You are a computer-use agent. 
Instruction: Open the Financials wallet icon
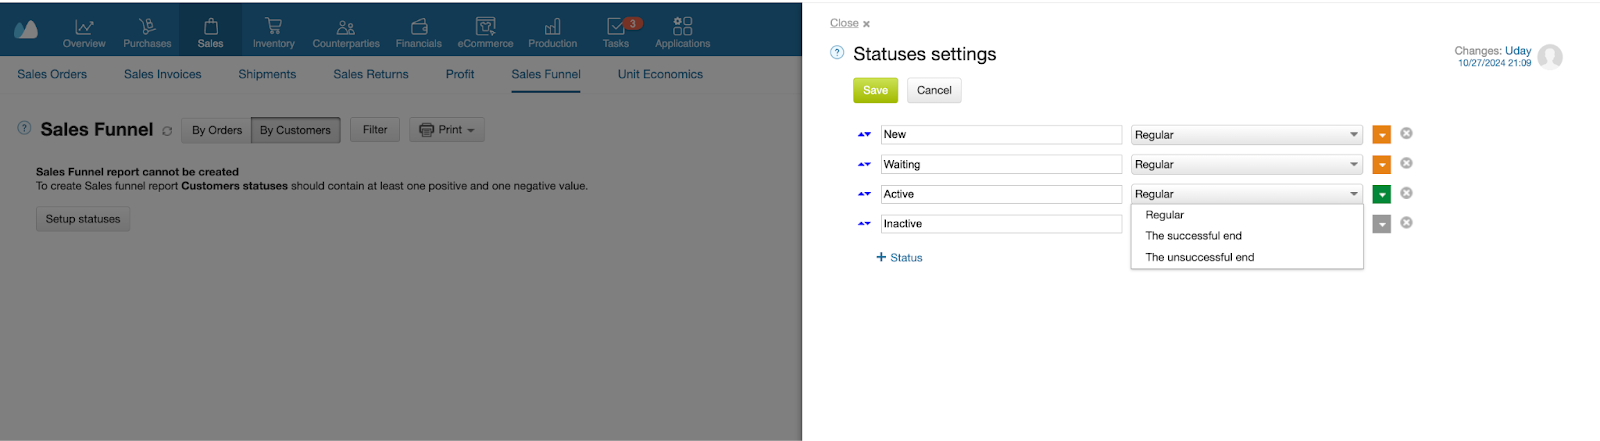point(419,27)
